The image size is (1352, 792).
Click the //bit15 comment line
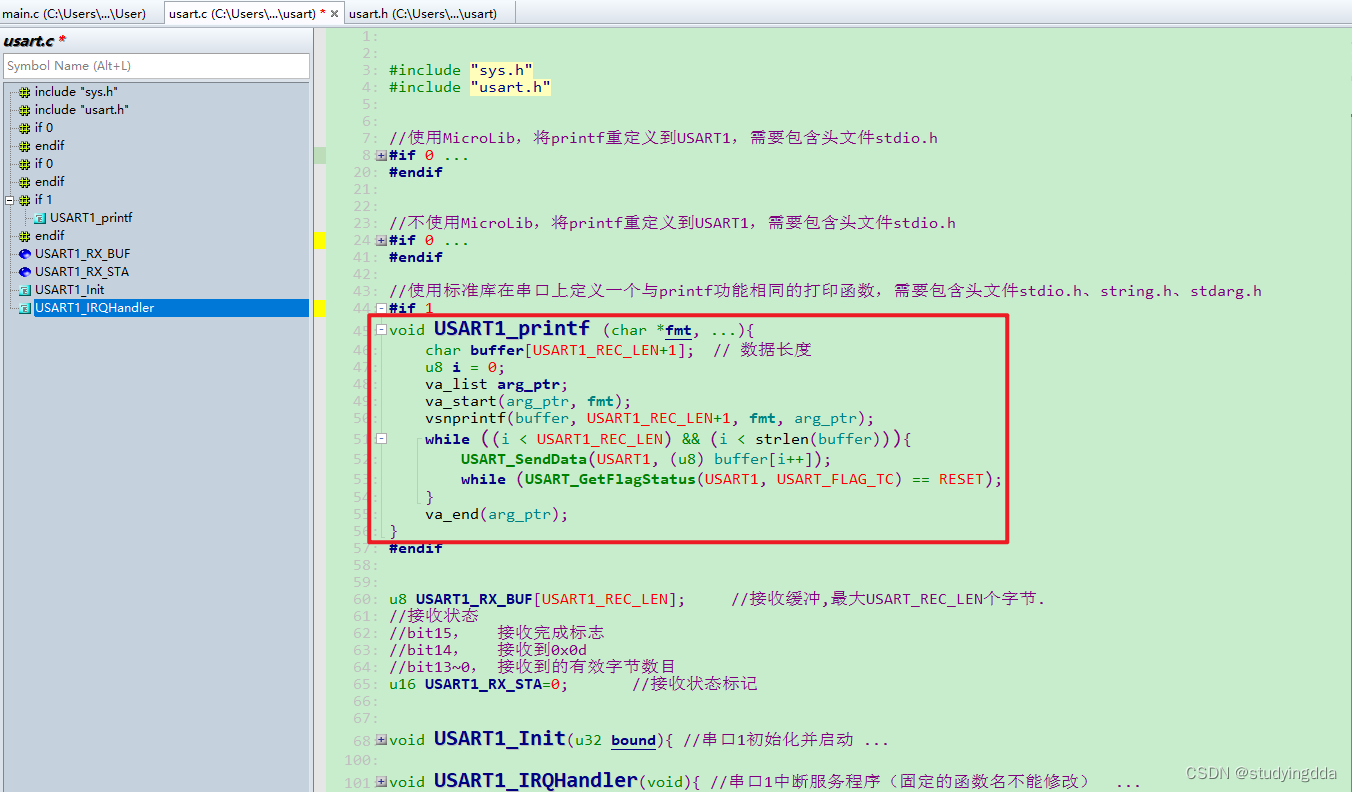click(496, 633)
